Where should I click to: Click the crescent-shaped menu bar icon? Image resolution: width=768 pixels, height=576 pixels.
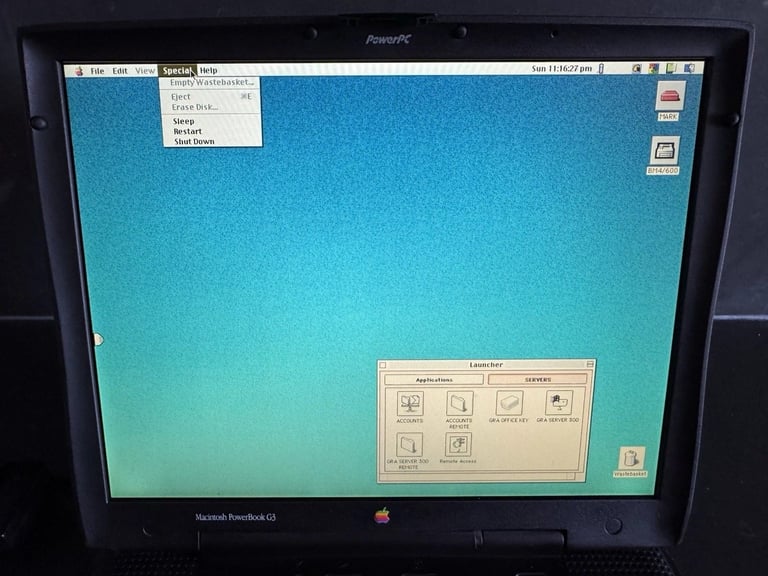636,69
